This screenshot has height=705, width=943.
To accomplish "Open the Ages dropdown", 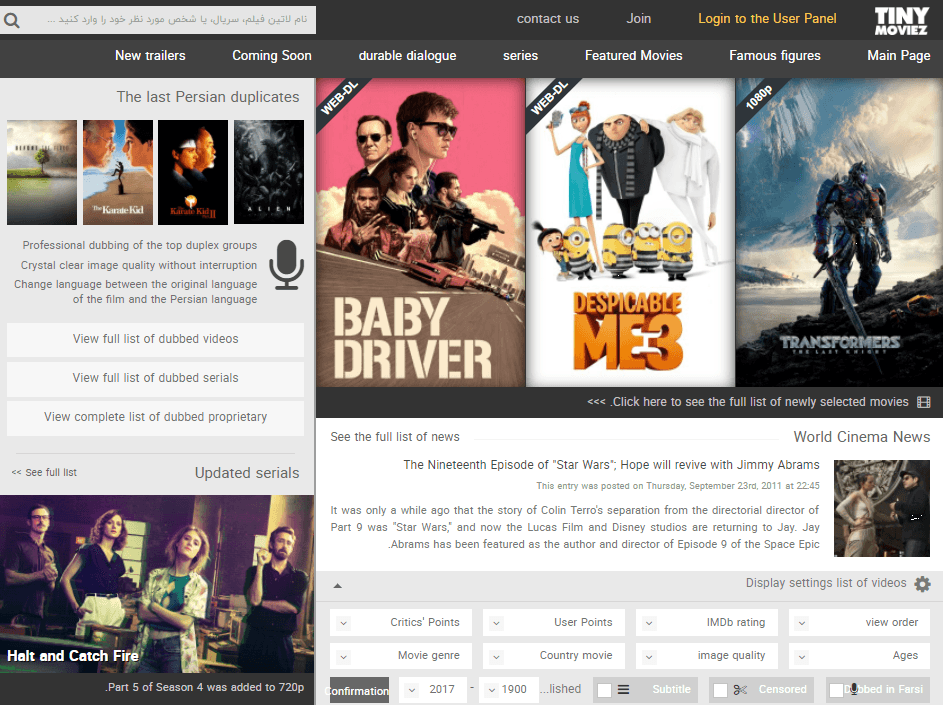I will point(859,656).
